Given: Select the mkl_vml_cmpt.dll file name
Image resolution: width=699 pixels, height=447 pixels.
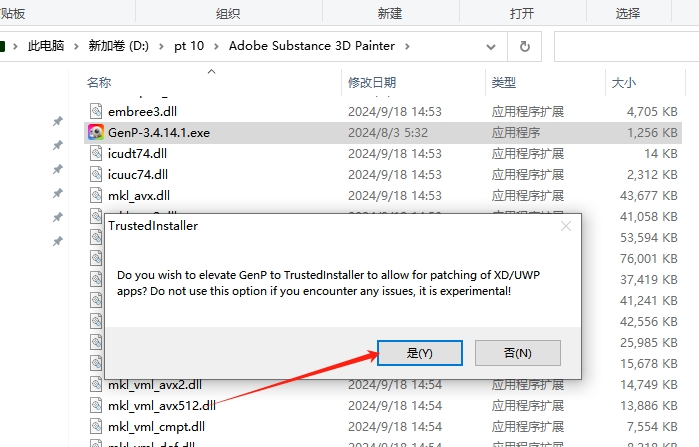Looking at the screenshot, I should click(156, 426).
